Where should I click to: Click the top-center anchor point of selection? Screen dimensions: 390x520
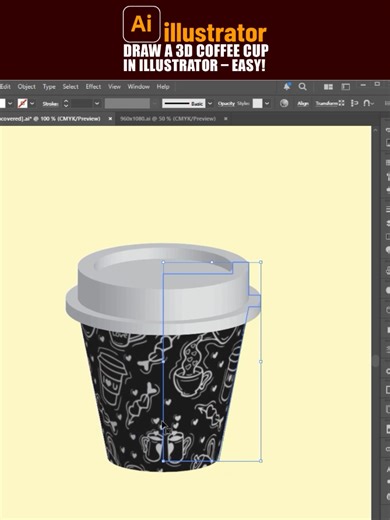[212, 262]
